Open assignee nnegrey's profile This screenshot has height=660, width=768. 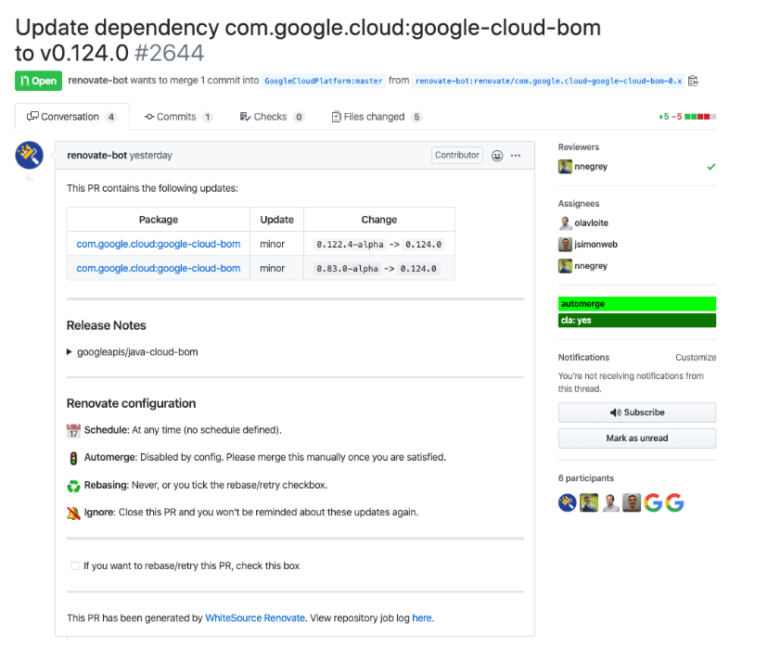tap(591, 266)
